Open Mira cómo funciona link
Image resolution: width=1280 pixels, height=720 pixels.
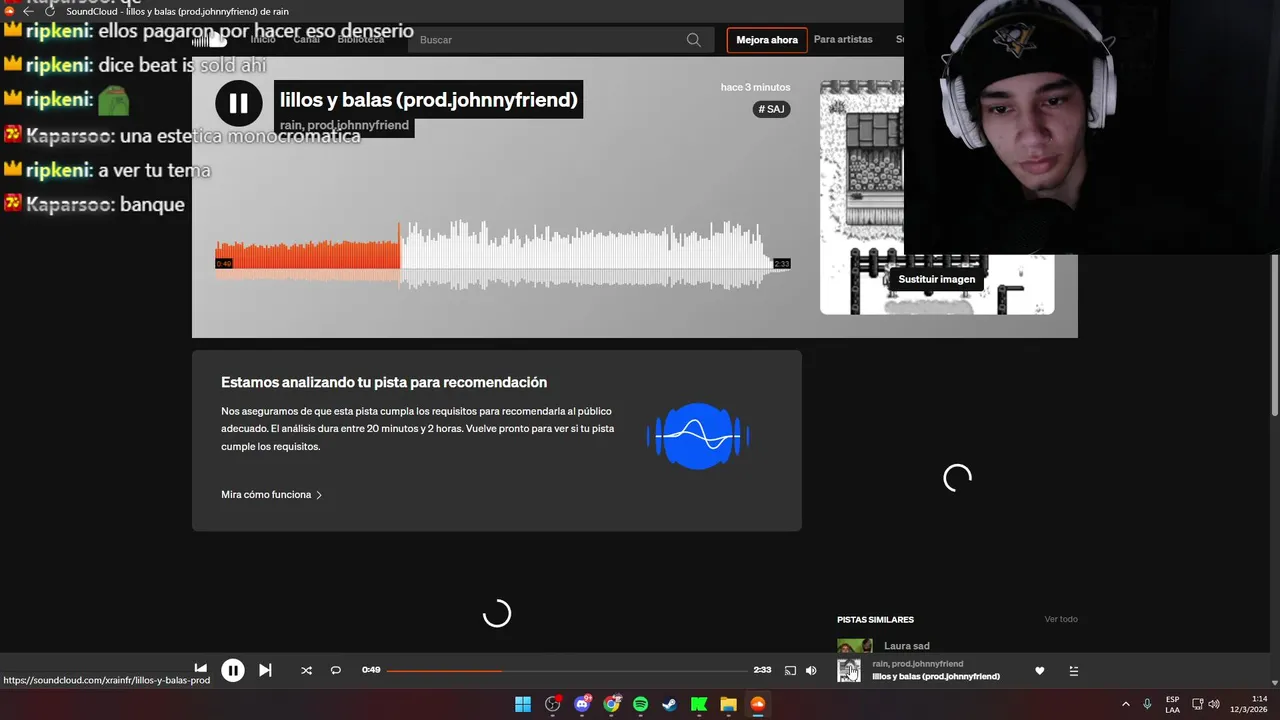(x=266, y=495)
